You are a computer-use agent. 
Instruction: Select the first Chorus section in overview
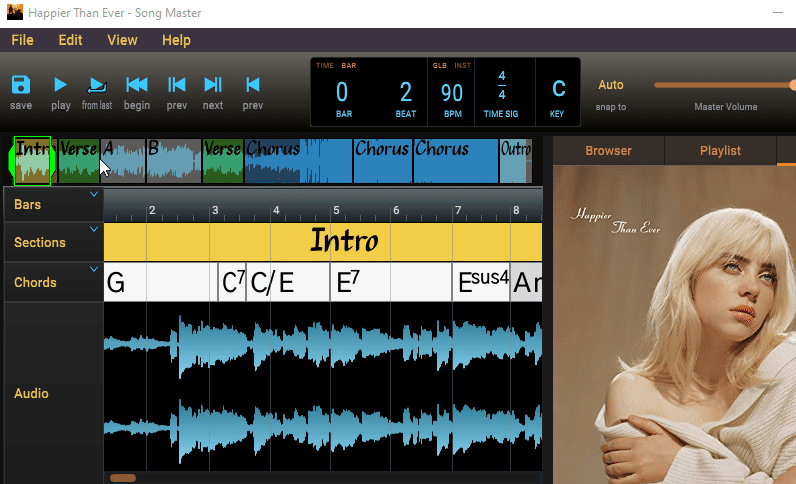point(298,161)
